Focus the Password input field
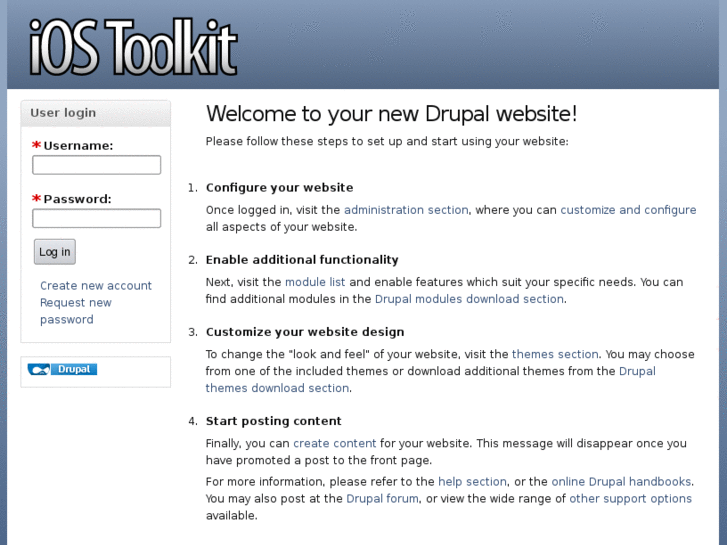Viewport: 727px width, 545px height. point(96,218)
